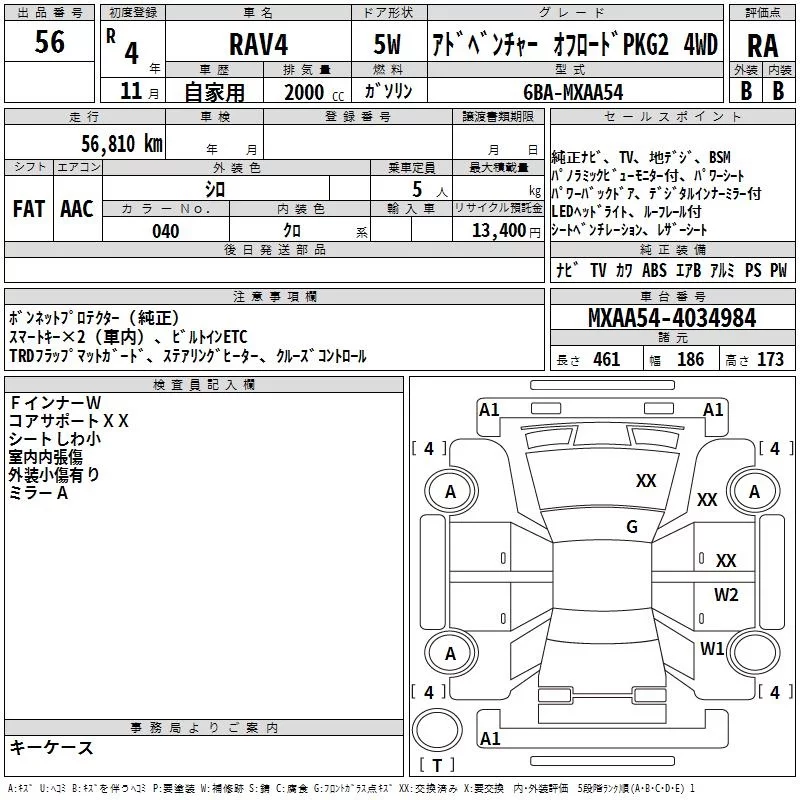Select inspector note "コアサポートXX"
The height and width of the screenshot is (800, 800).
[69, 421]
